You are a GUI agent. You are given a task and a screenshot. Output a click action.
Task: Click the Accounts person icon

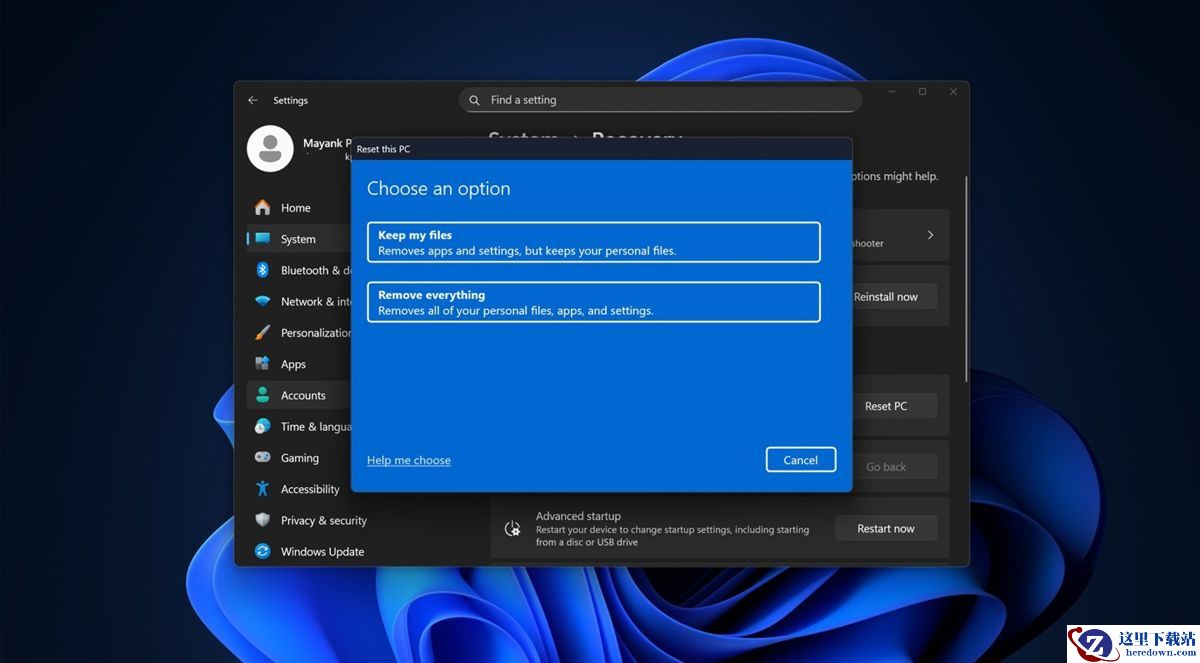[x=262, y=395]
